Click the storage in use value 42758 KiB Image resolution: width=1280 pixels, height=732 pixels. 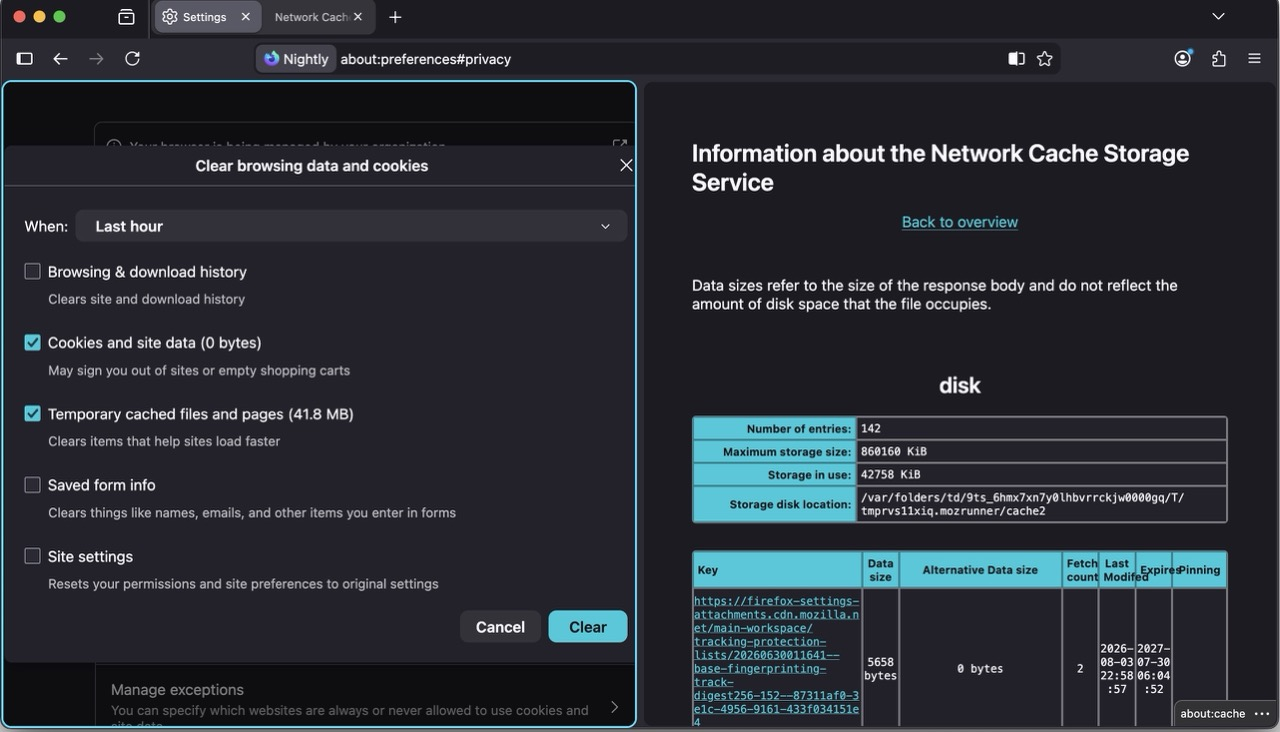tap(890, 474)
